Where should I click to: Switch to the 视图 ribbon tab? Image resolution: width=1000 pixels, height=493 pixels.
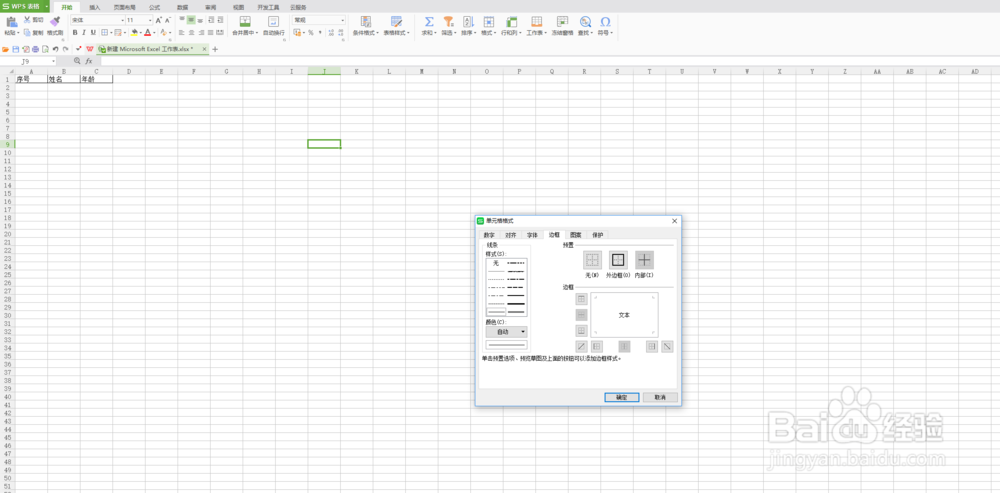click(x=239, y=7)
